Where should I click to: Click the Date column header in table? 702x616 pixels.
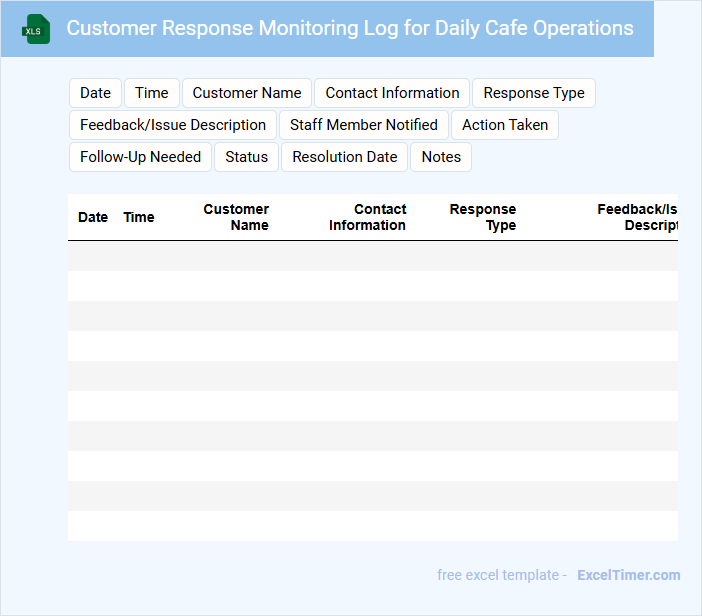[93, 217]
